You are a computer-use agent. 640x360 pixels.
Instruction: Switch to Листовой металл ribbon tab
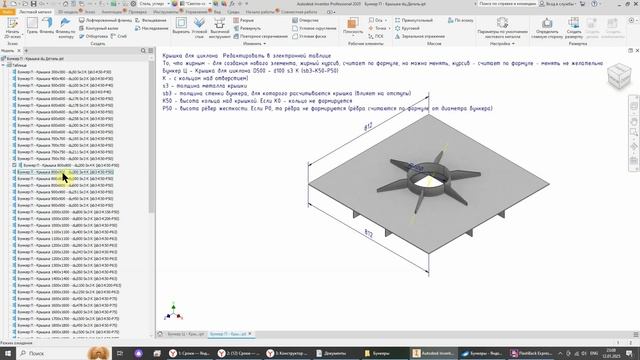[x=36, y=12]
